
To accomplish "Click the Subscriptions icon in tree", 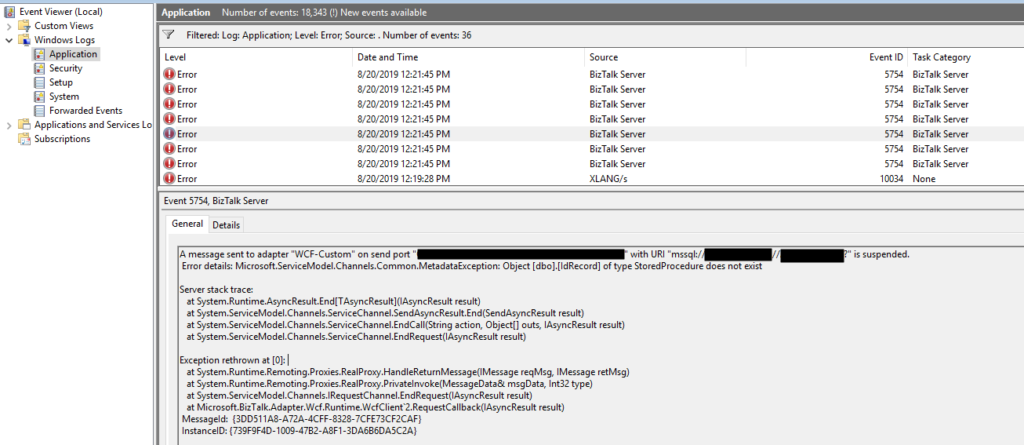I will pos(25,139).
